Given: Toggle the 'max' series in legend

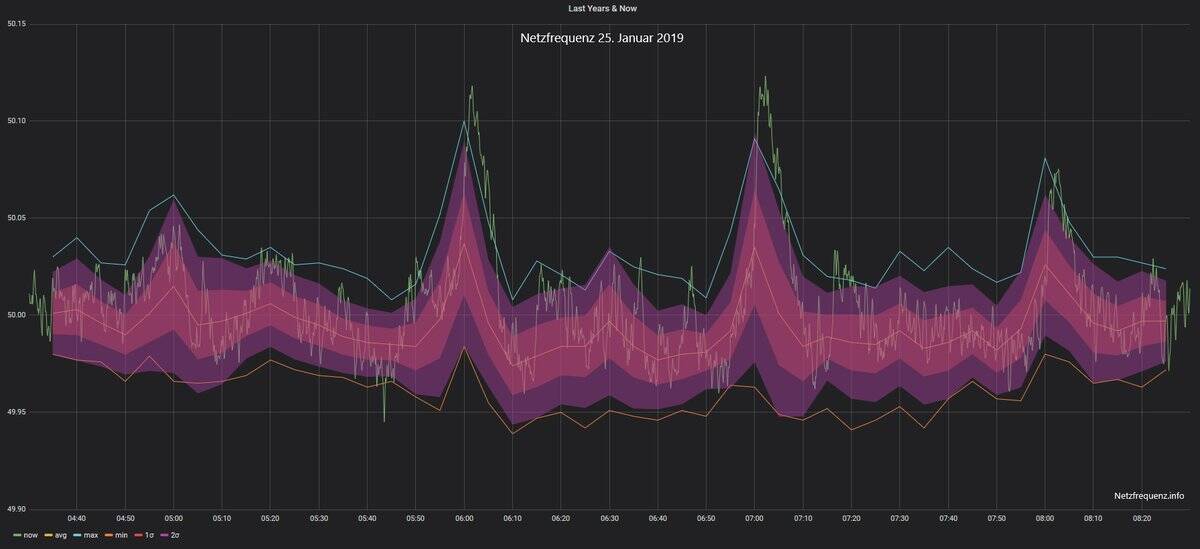Looking at the screenshot, I should 91,536.
